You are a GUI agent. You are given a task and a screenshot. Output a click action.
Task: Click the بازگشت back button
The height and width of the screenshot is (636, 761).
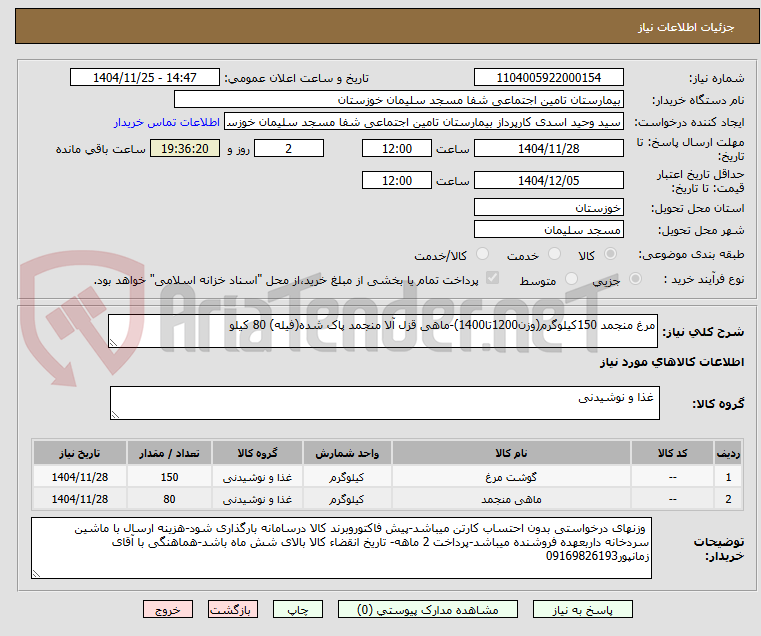pyautogui.click(x=233, y=610)
